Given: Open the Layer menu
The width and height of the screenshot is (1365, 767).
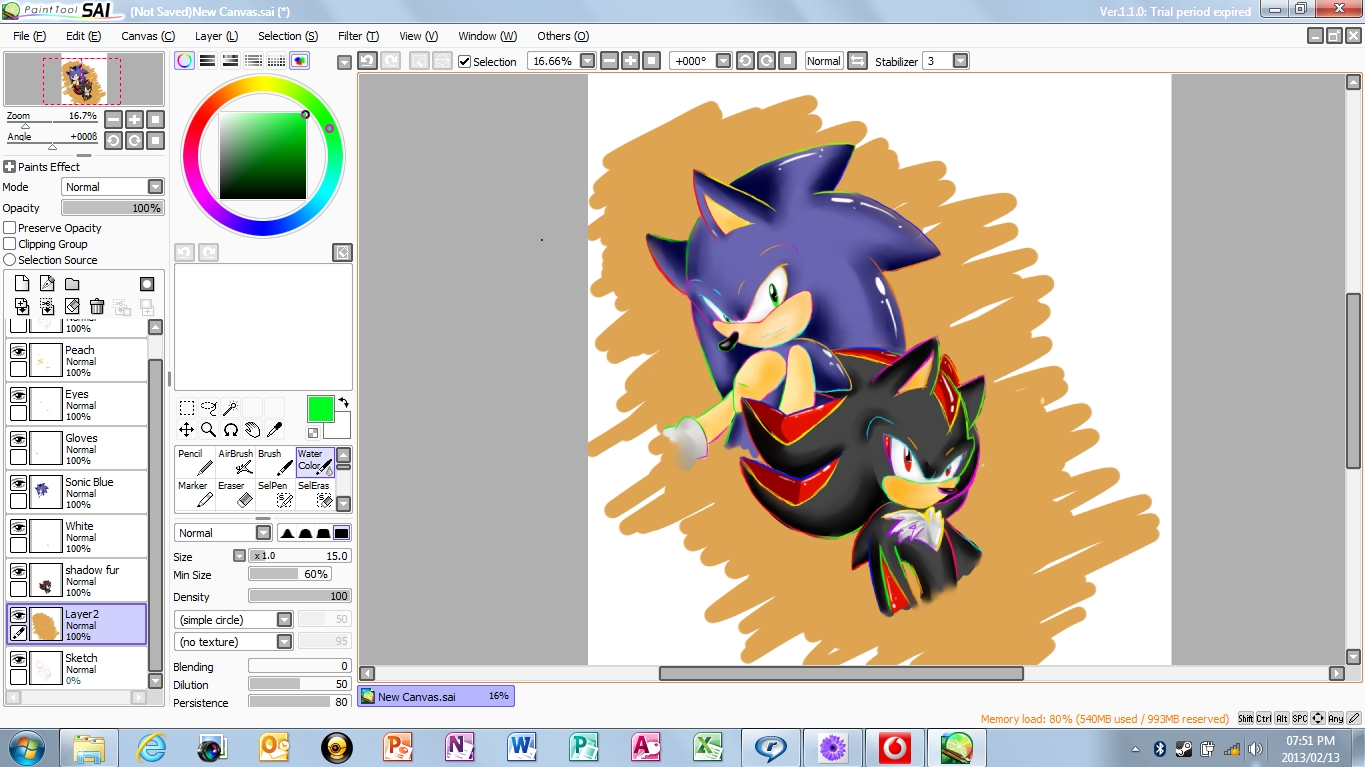Looking at the screenshot, I should 216,36.
